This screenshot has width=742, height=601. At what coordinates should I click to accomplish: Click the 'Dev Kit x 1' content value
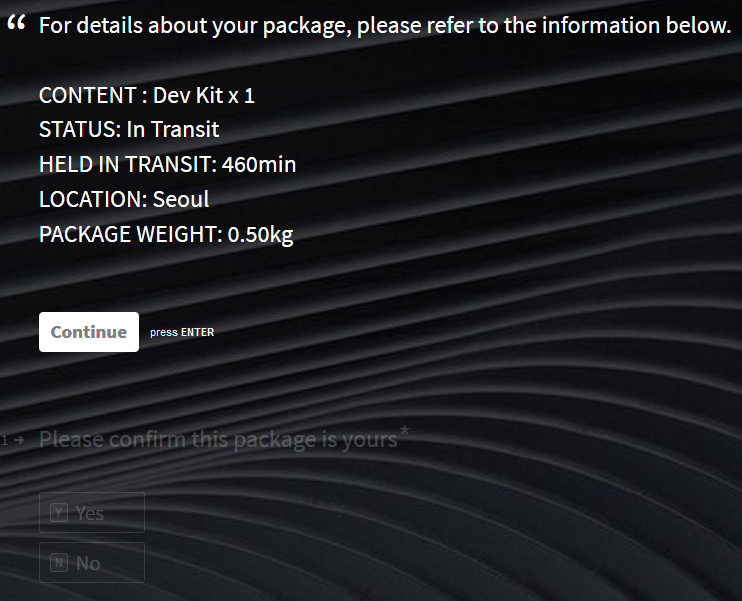204,95
